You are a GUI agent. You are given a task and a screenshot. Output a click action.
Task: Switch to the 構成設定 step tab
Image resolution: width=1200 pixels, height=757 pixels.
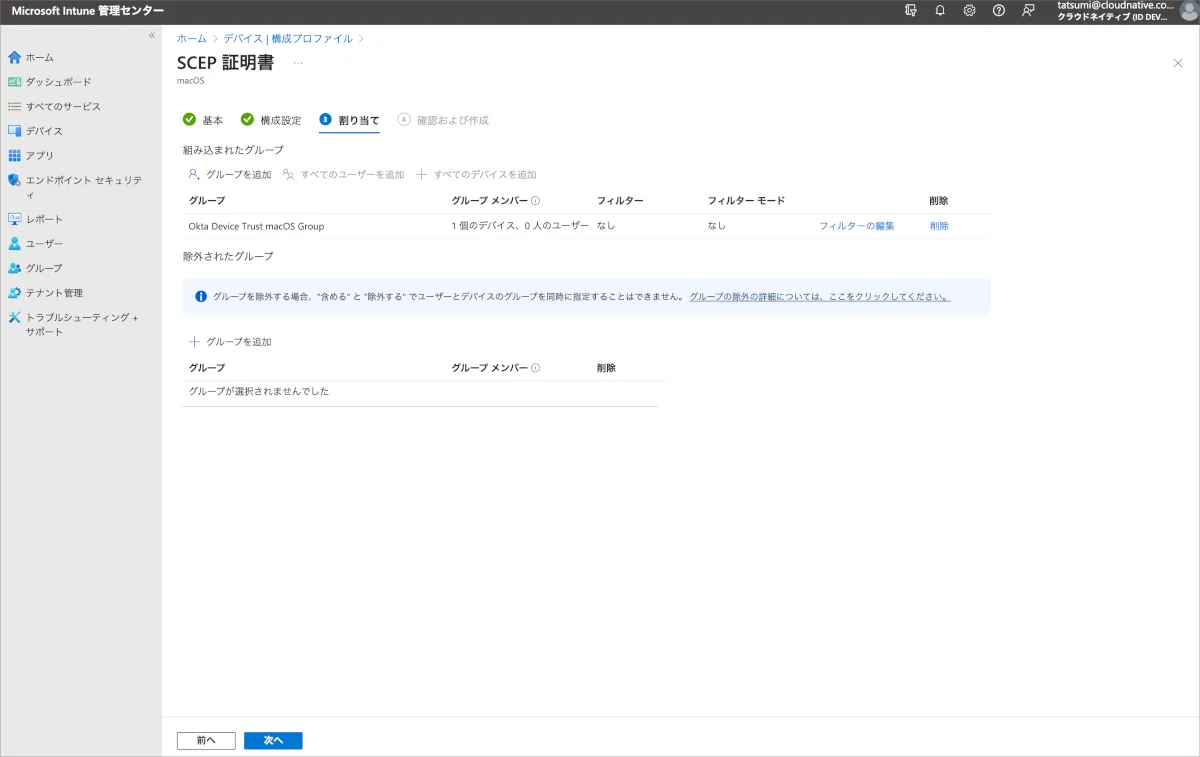271,120
